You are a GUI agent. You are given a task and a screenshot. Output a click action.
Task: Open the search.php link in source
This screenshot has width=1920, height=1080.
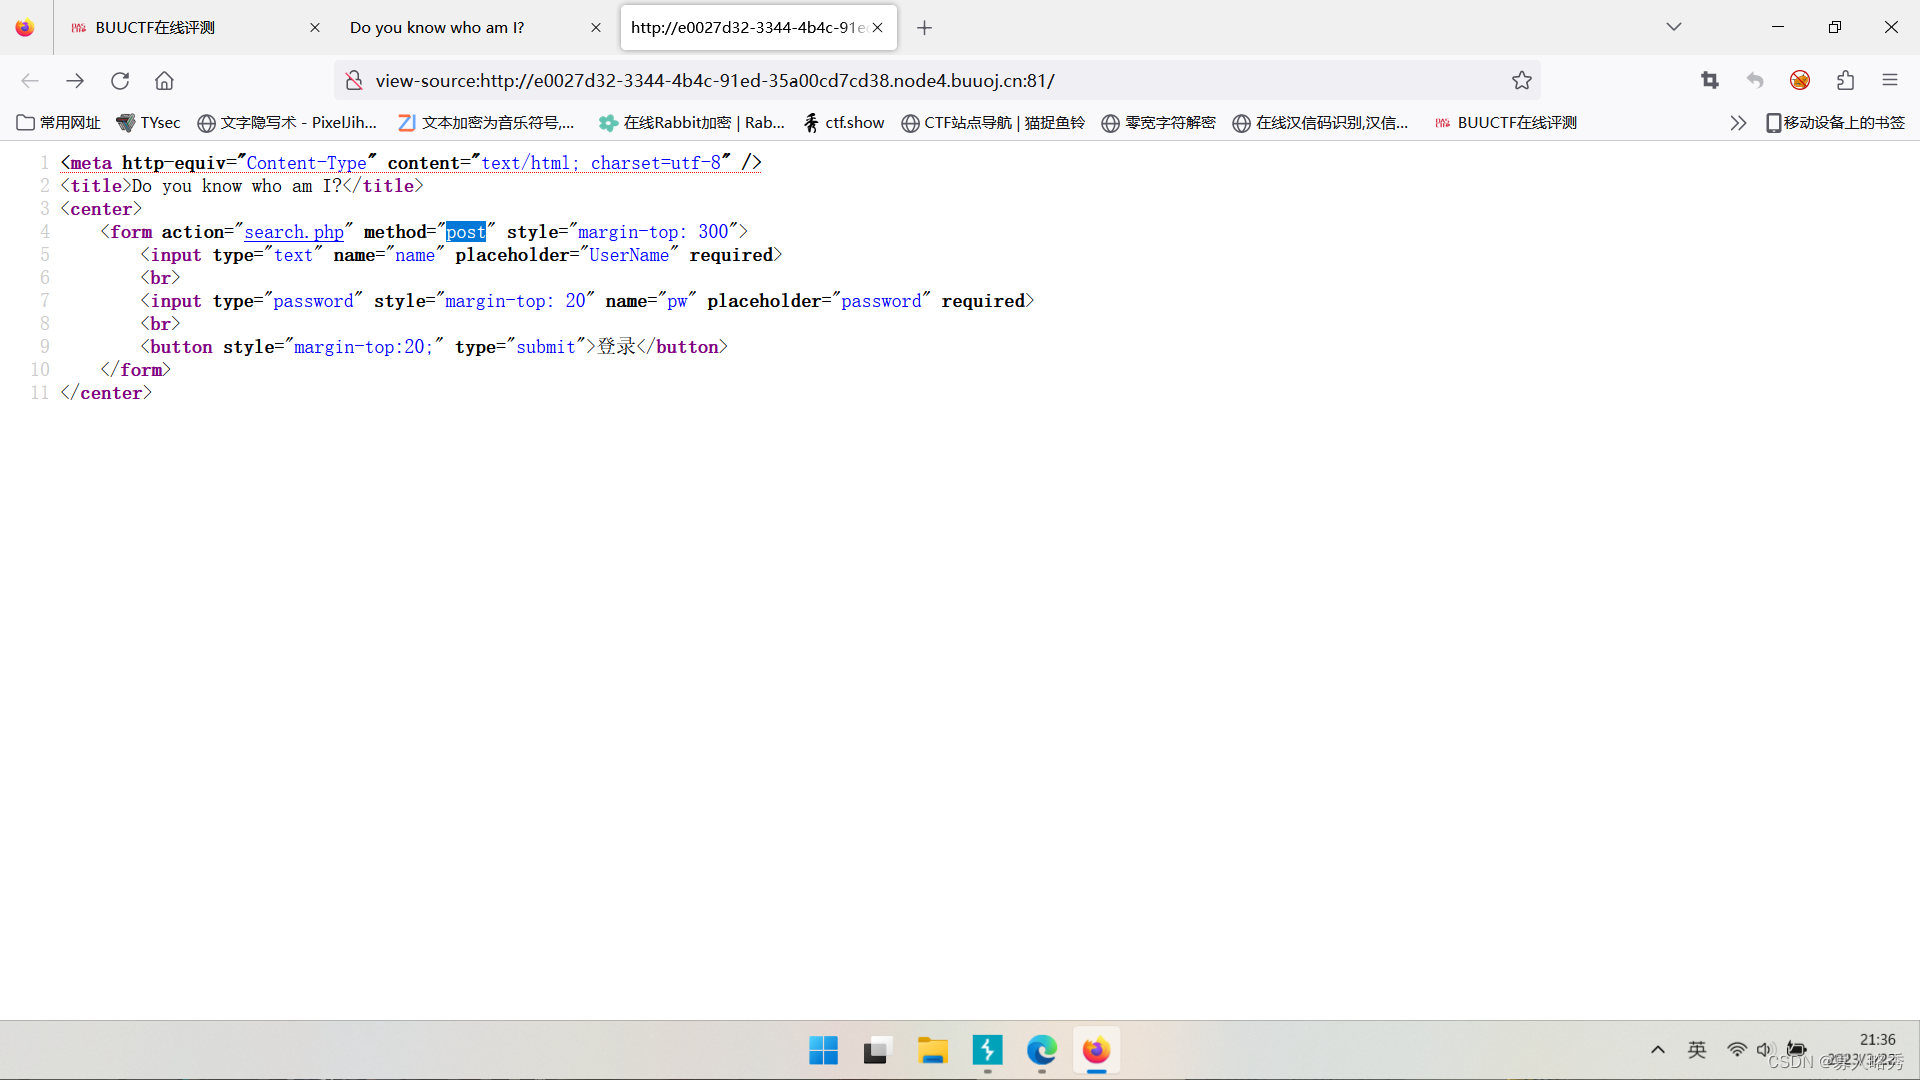coord(294,232)
